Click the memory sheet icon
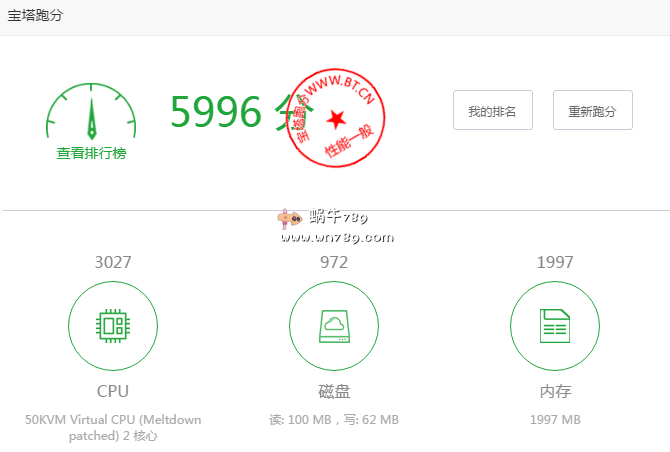This screenshot has width=670, height=452. [x=555, y=325]
